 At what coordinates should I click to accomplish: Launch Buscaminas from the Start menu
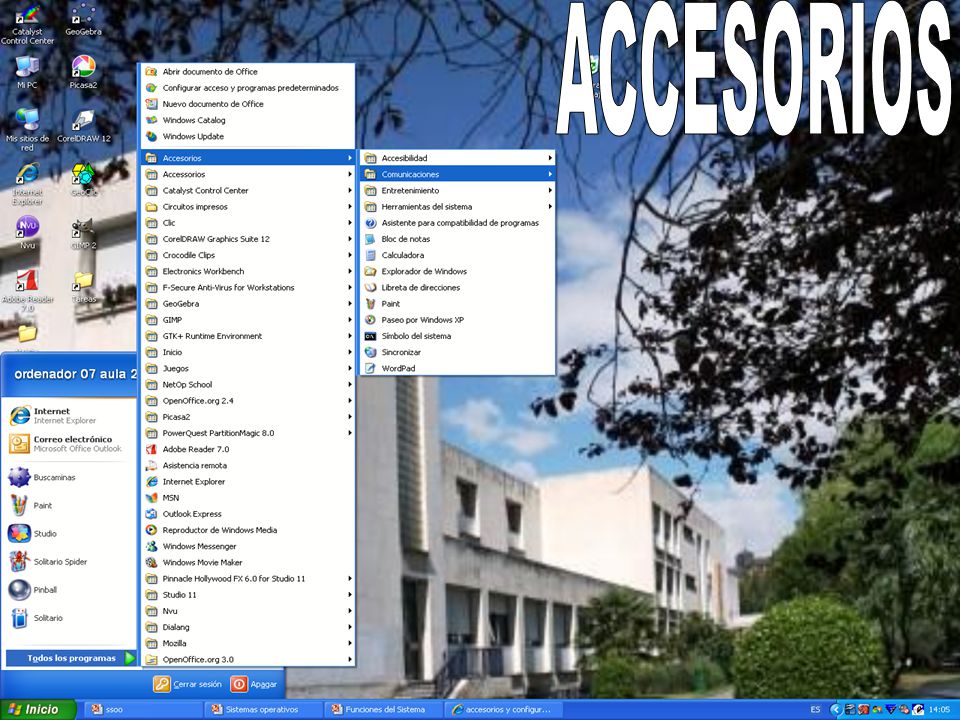pos(69,477)
